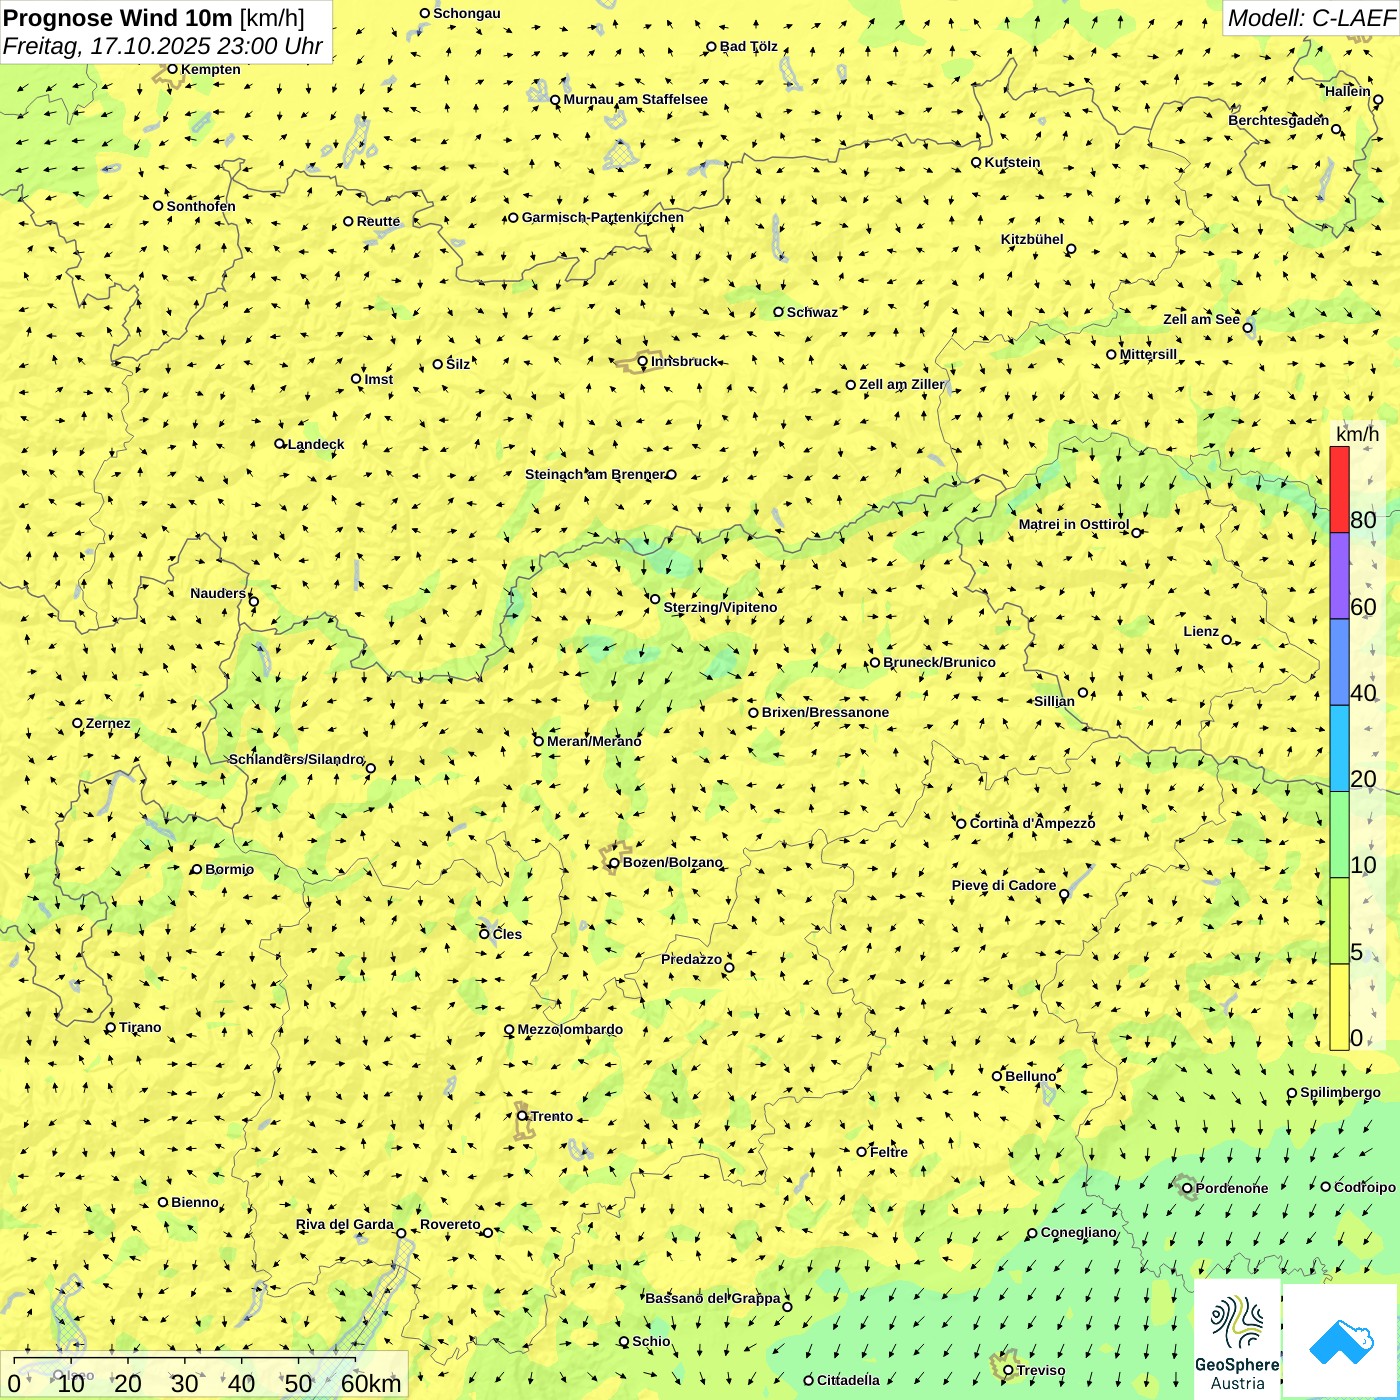
Task: Click the Landeck city marker
Action: pyautogui.click(x=280, y=444)
